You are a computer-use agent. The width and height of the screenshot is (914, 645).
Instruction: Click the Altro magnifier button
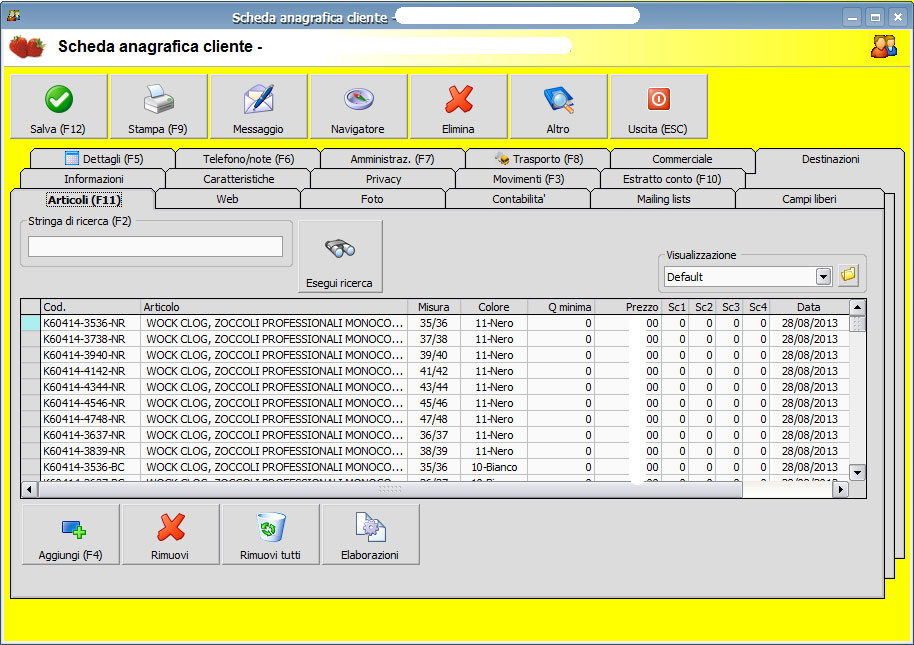click(x=558, y=106)
